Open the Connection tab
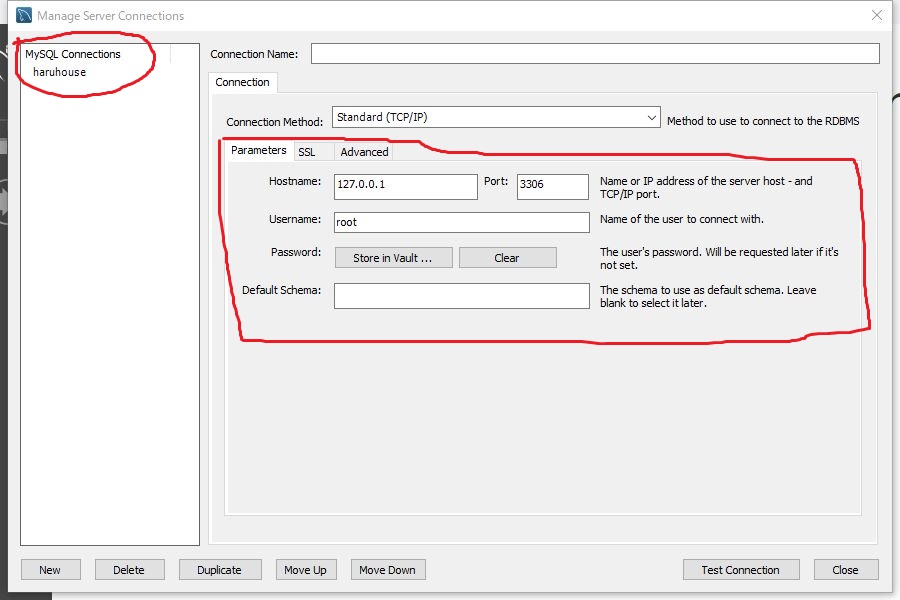 pos(242,82)
